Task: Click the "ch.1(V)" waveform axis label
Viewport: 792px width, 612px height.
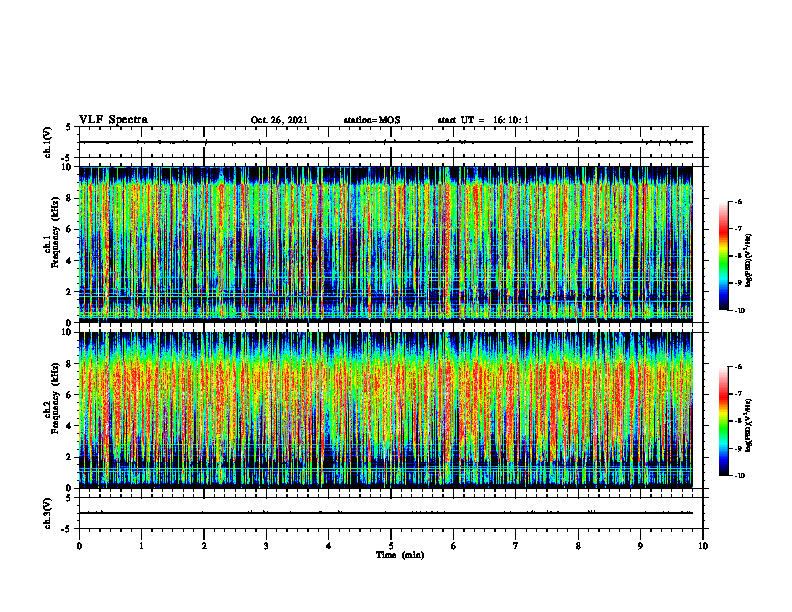Action: (48, 142)
